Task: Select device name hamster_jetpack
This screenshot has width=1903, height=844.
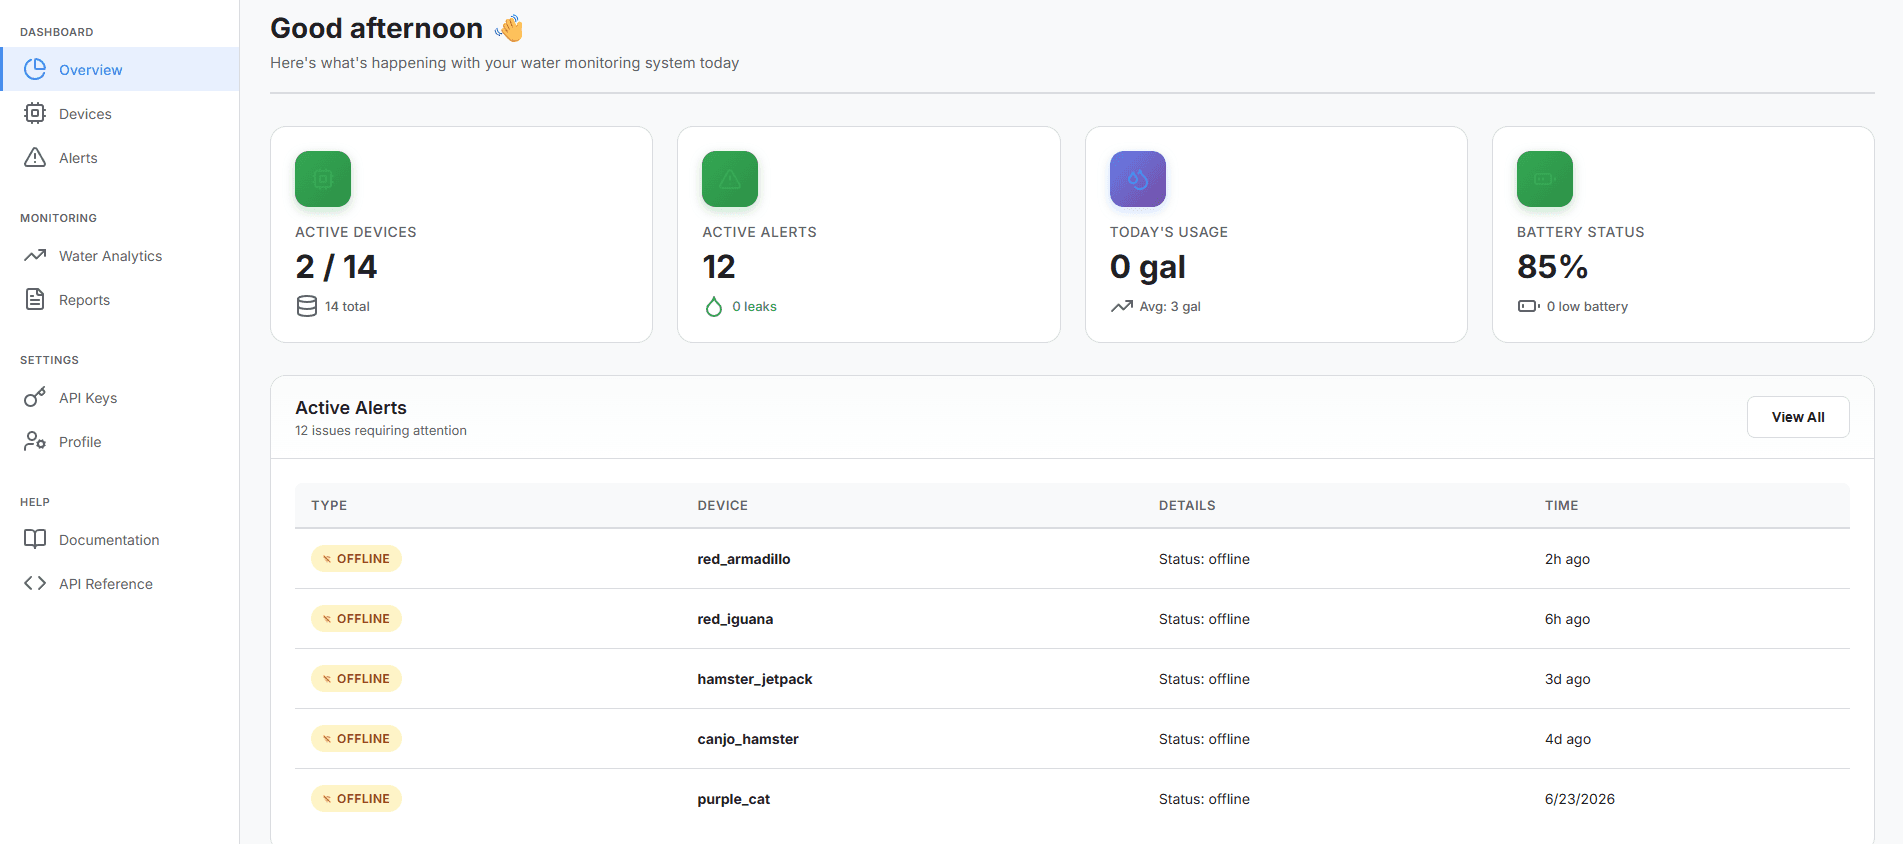Action: tap(755, 679)
